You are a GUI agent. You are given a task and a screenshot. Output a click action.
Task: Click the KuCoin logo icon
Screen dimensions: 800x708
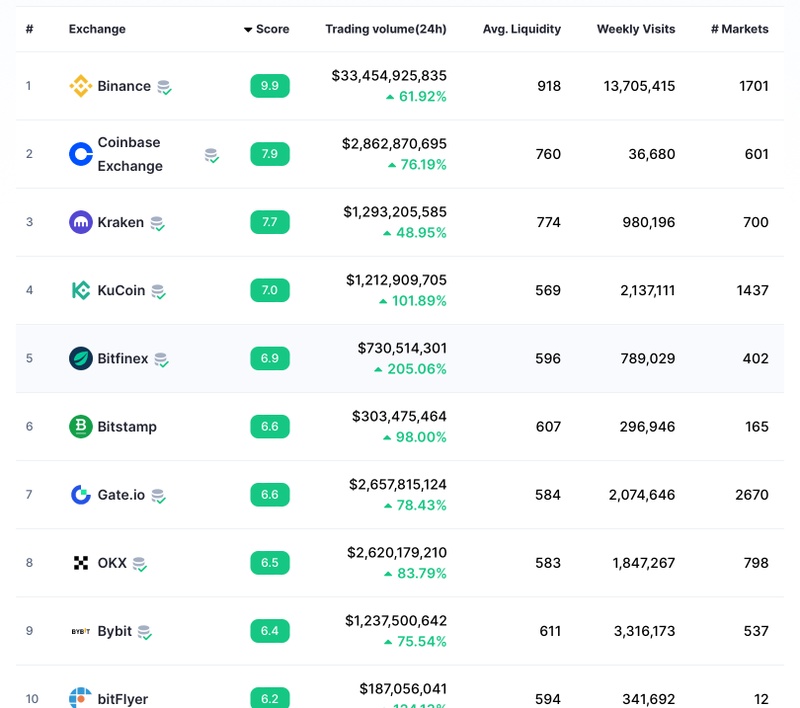point(81,290)
